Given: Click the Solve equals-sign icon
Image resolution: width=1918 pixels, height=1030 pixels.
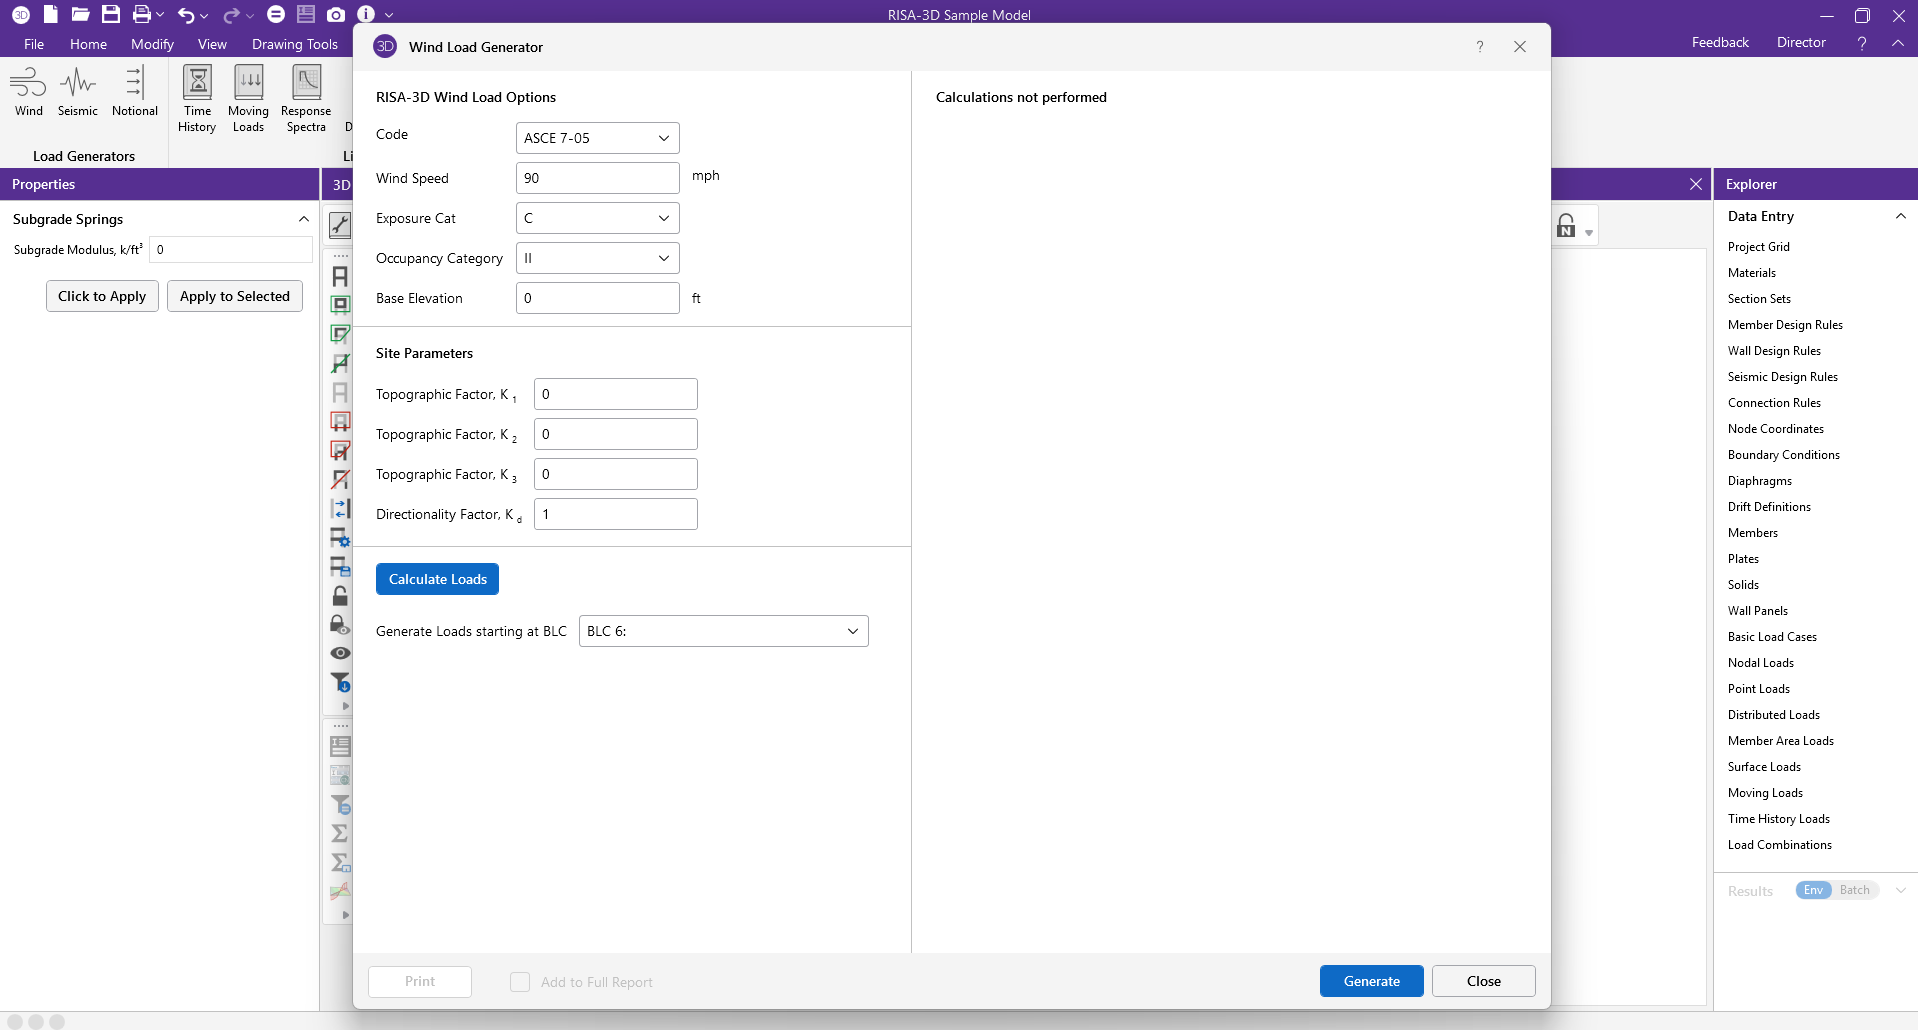Looking at the screenshot, I should (x=276, y=14).
